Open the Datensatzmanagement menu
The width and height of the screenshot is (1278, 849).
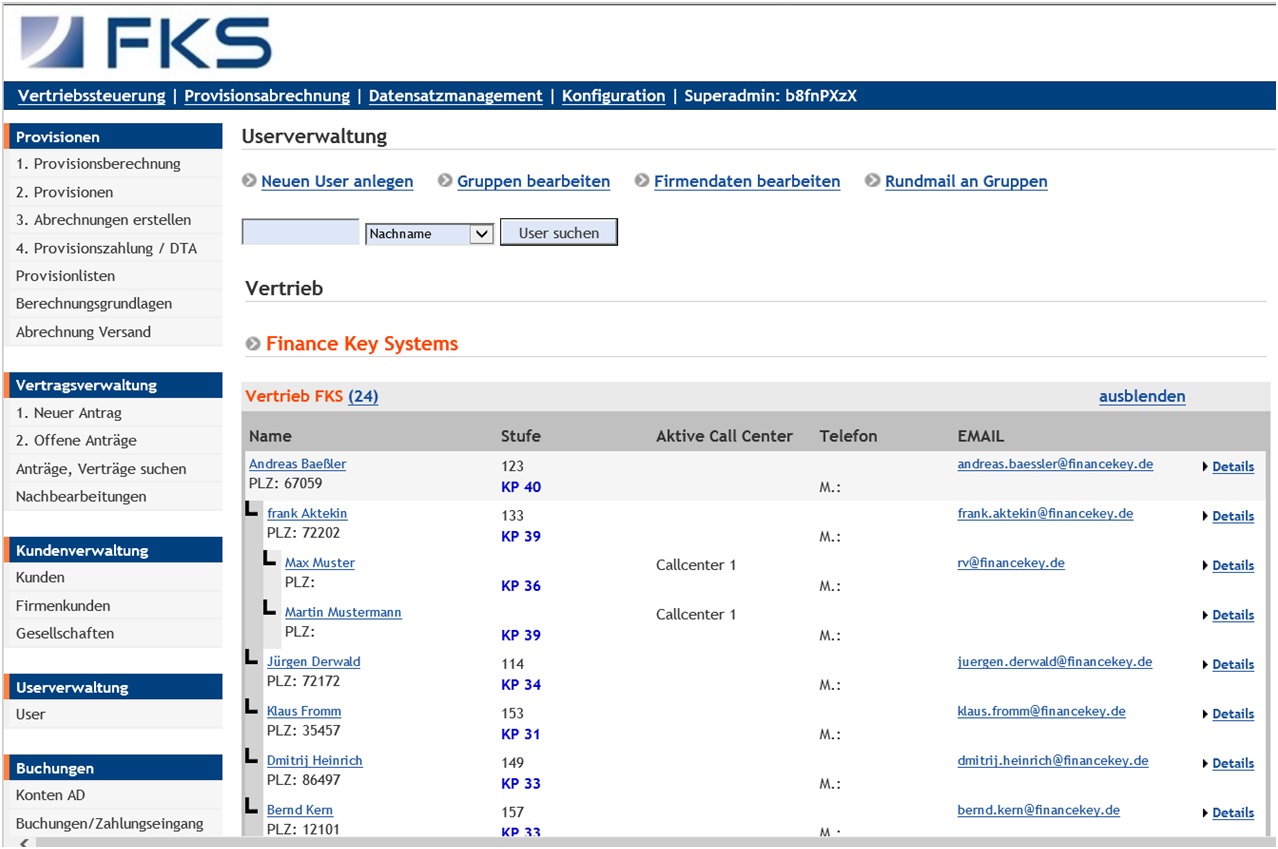tap(455, 96)
